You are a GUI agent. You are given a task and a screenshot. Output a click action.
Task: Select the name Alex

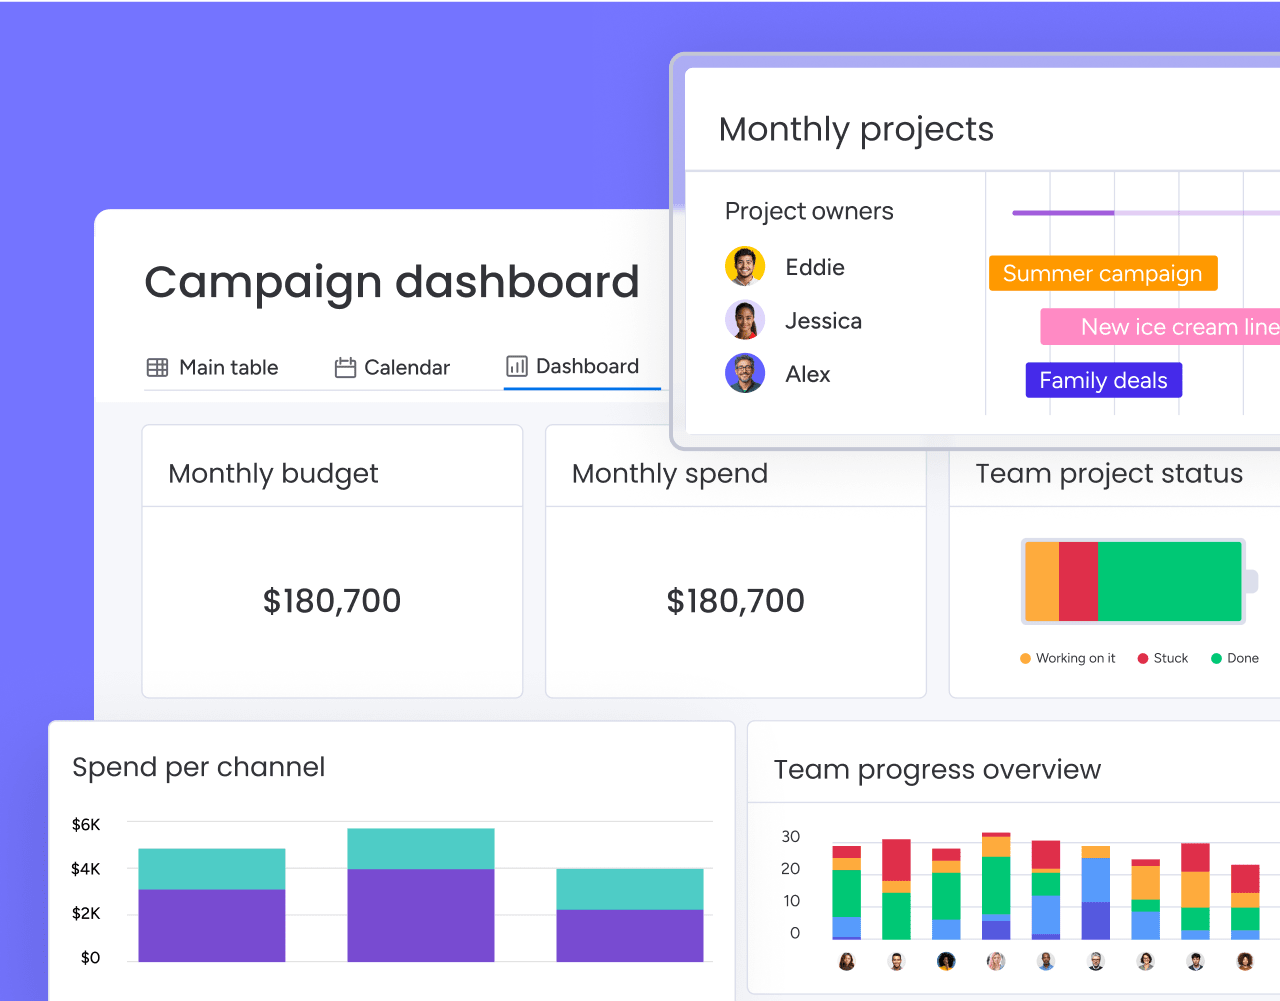[x=808, y=374]
